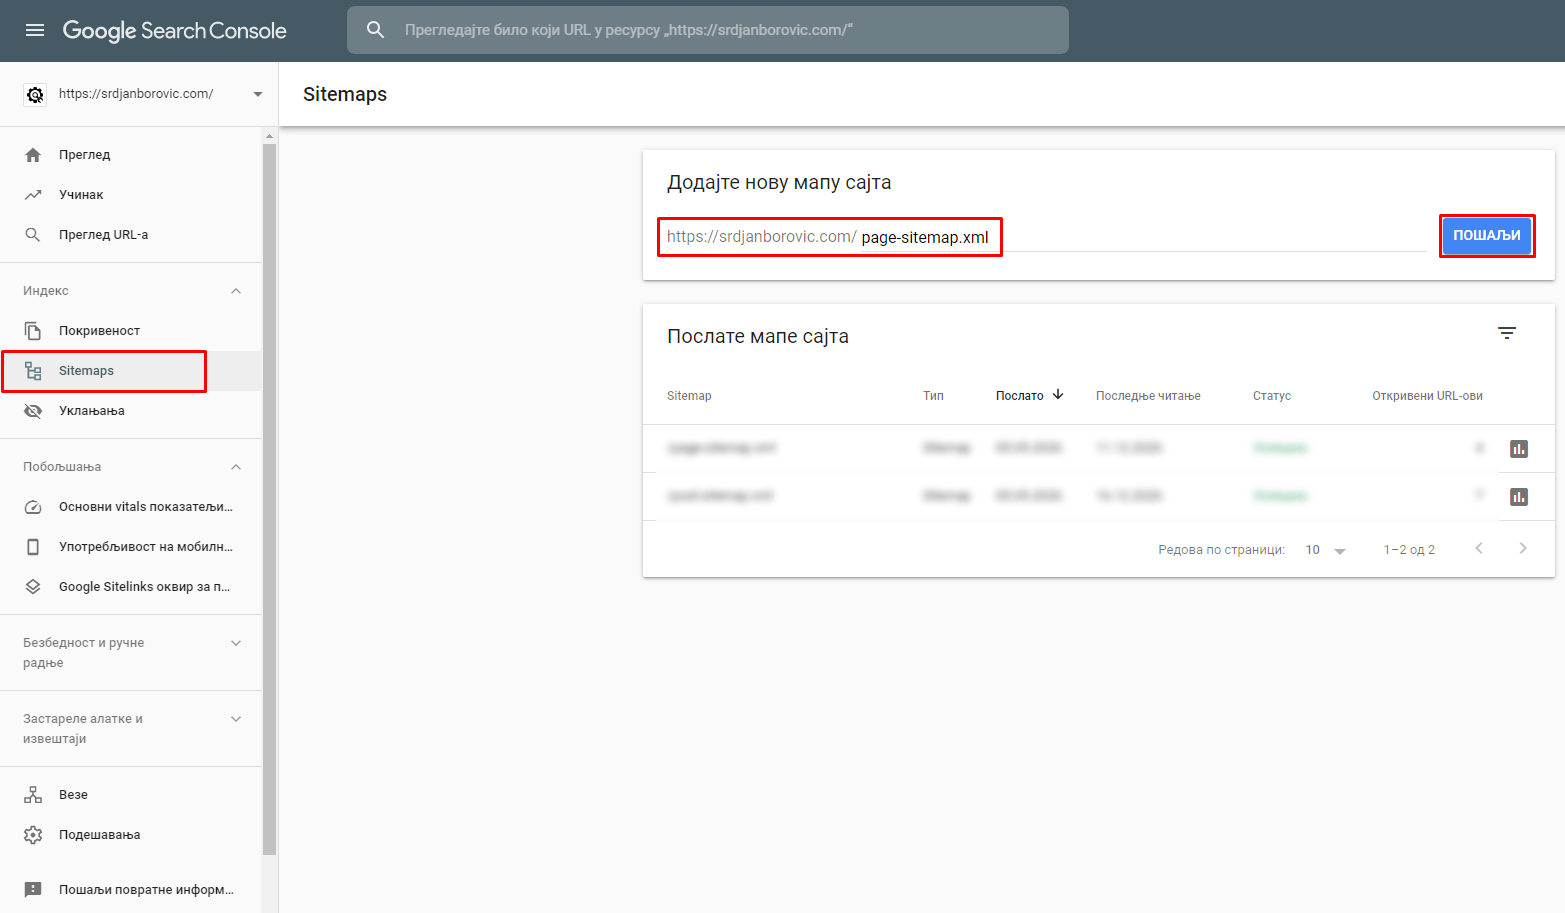Click the ПОШАЉИ submit button
1565x913 pixels.
tap(1487, 236)
